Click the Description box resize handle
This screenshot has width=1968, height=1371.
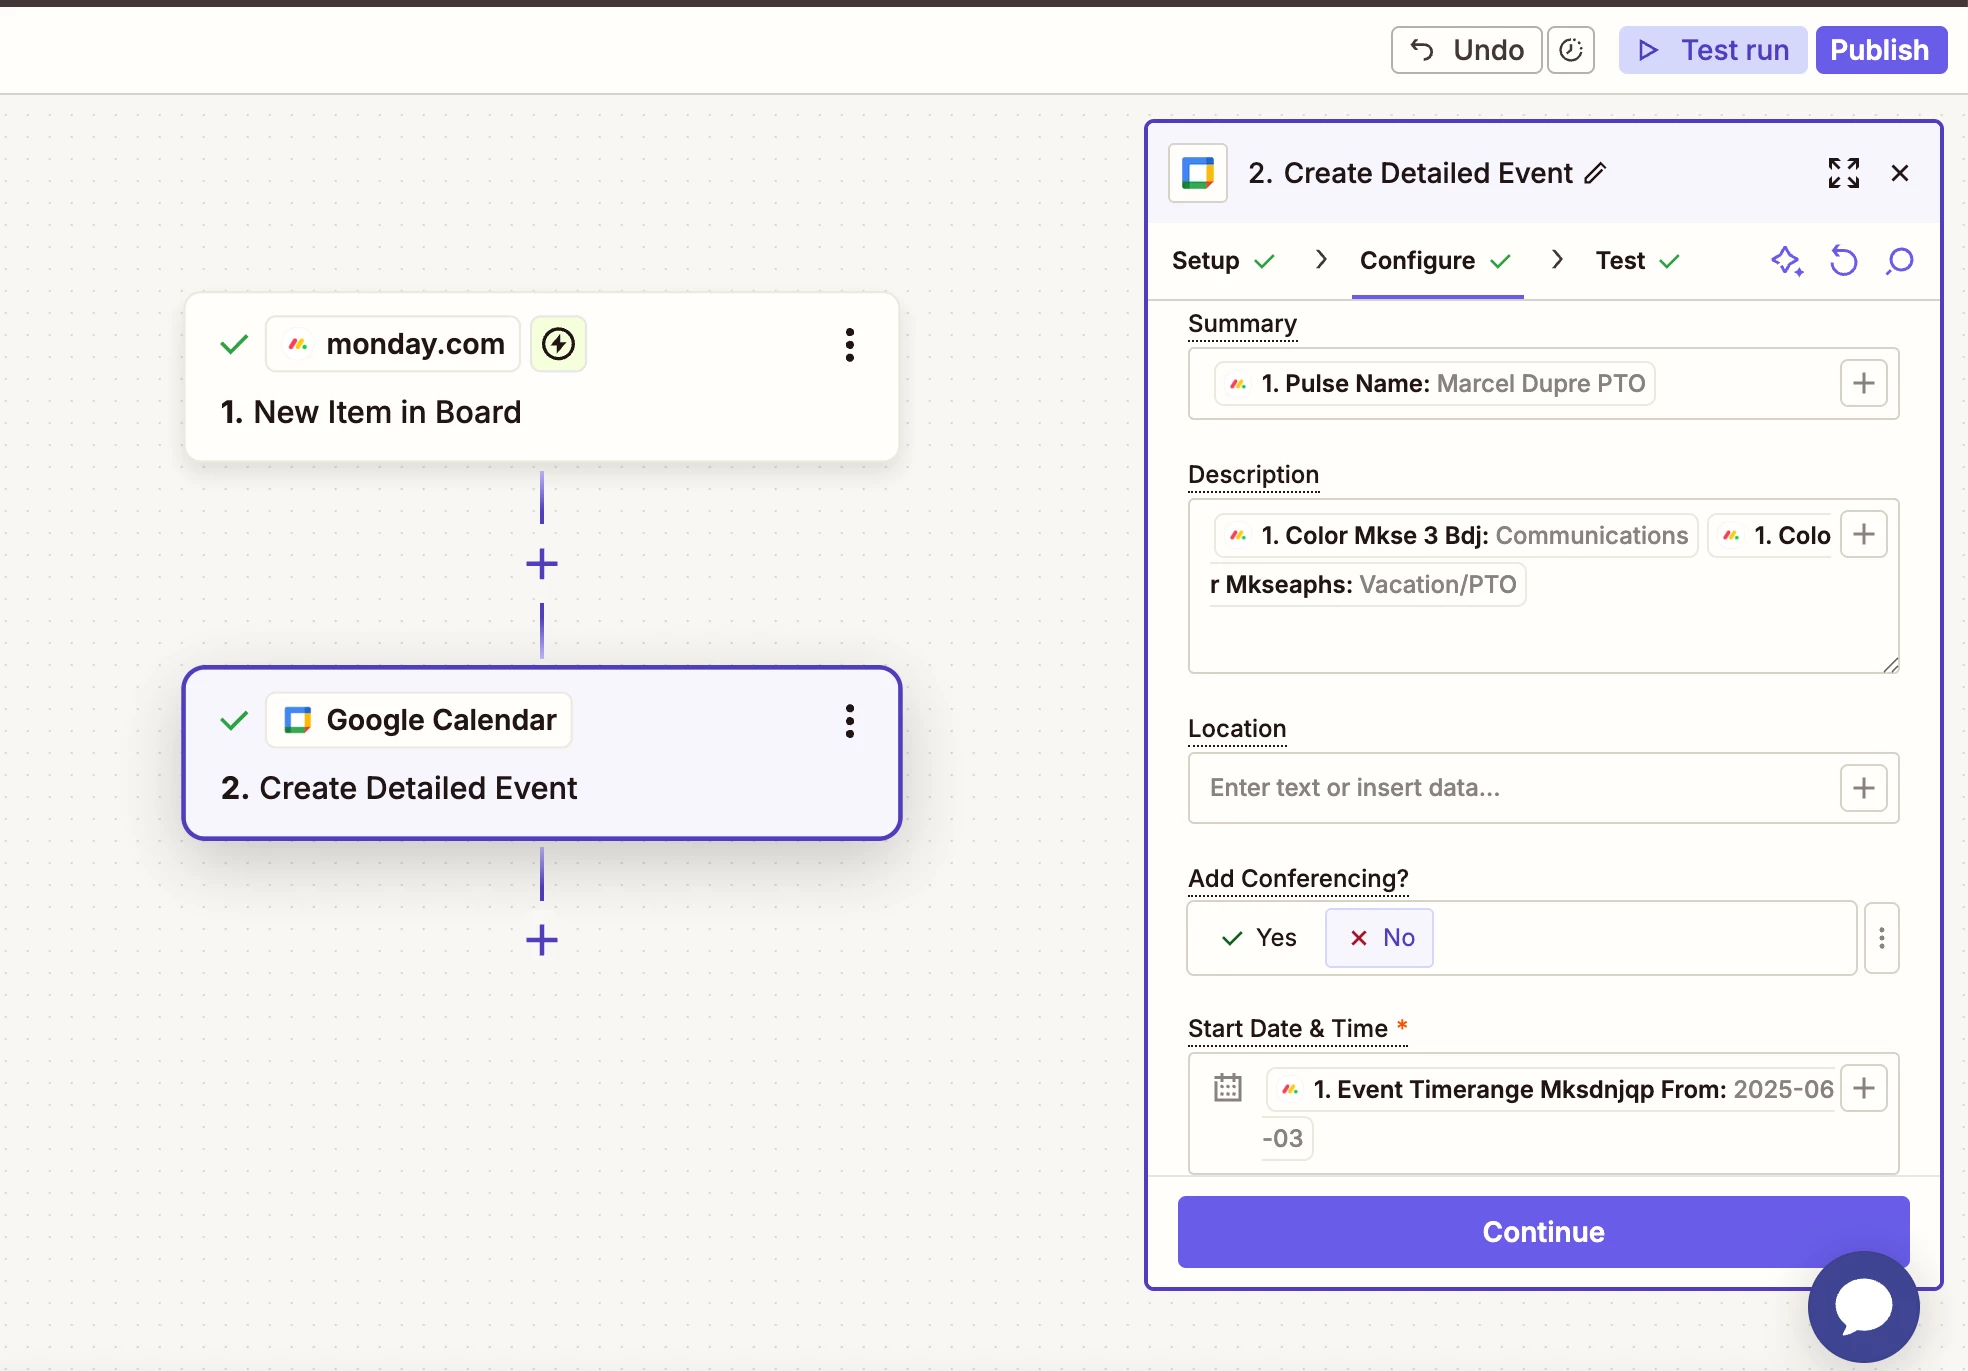point(1890,665)
